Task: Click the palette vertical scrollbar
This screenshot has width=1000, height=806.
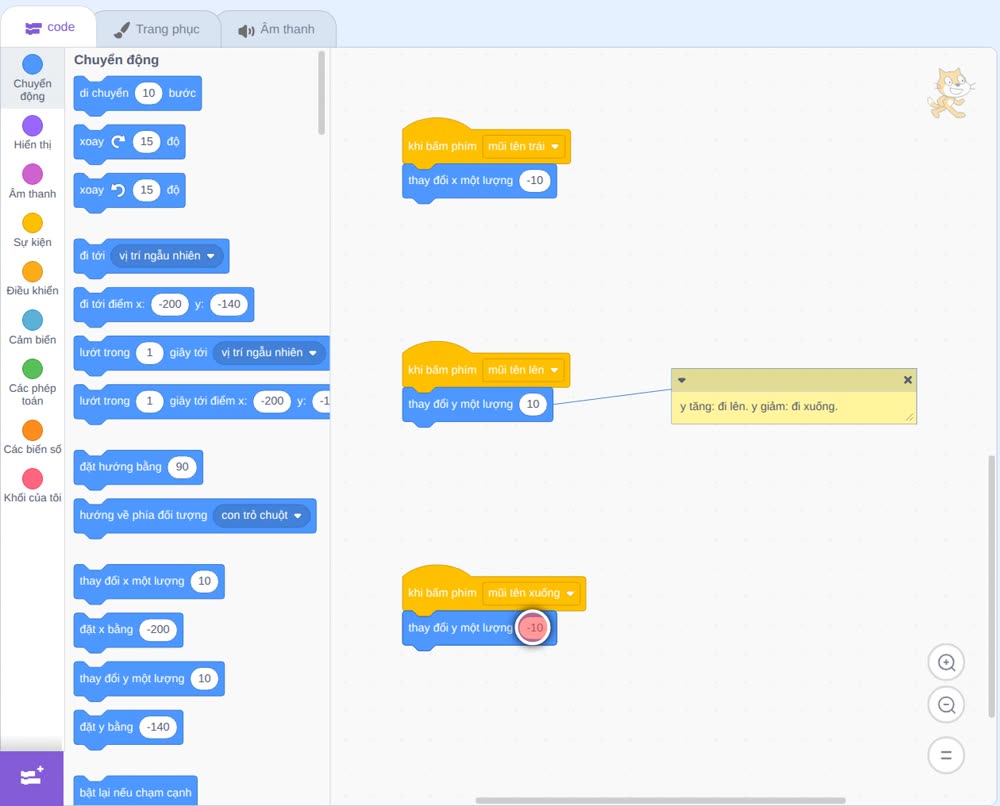Action: [321, 93]
